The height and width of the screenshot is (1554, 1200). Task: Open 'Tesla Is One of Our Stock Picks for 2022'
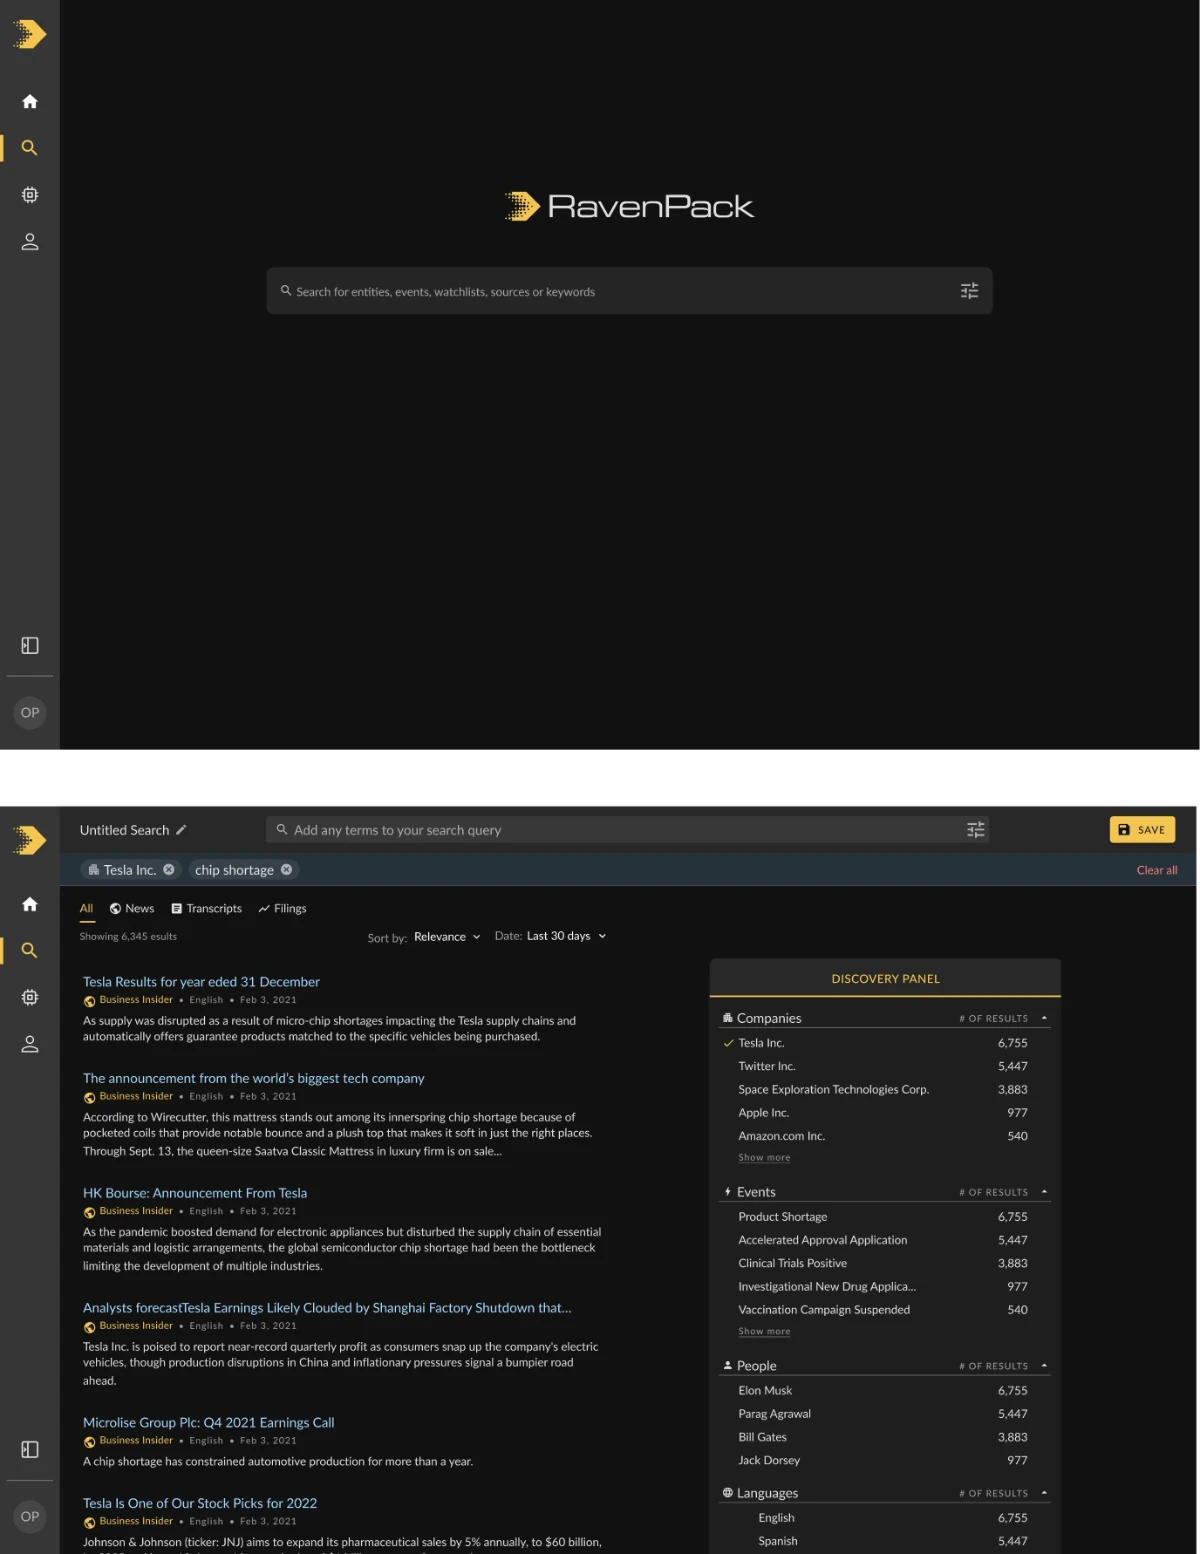[x=200, y=1503]
